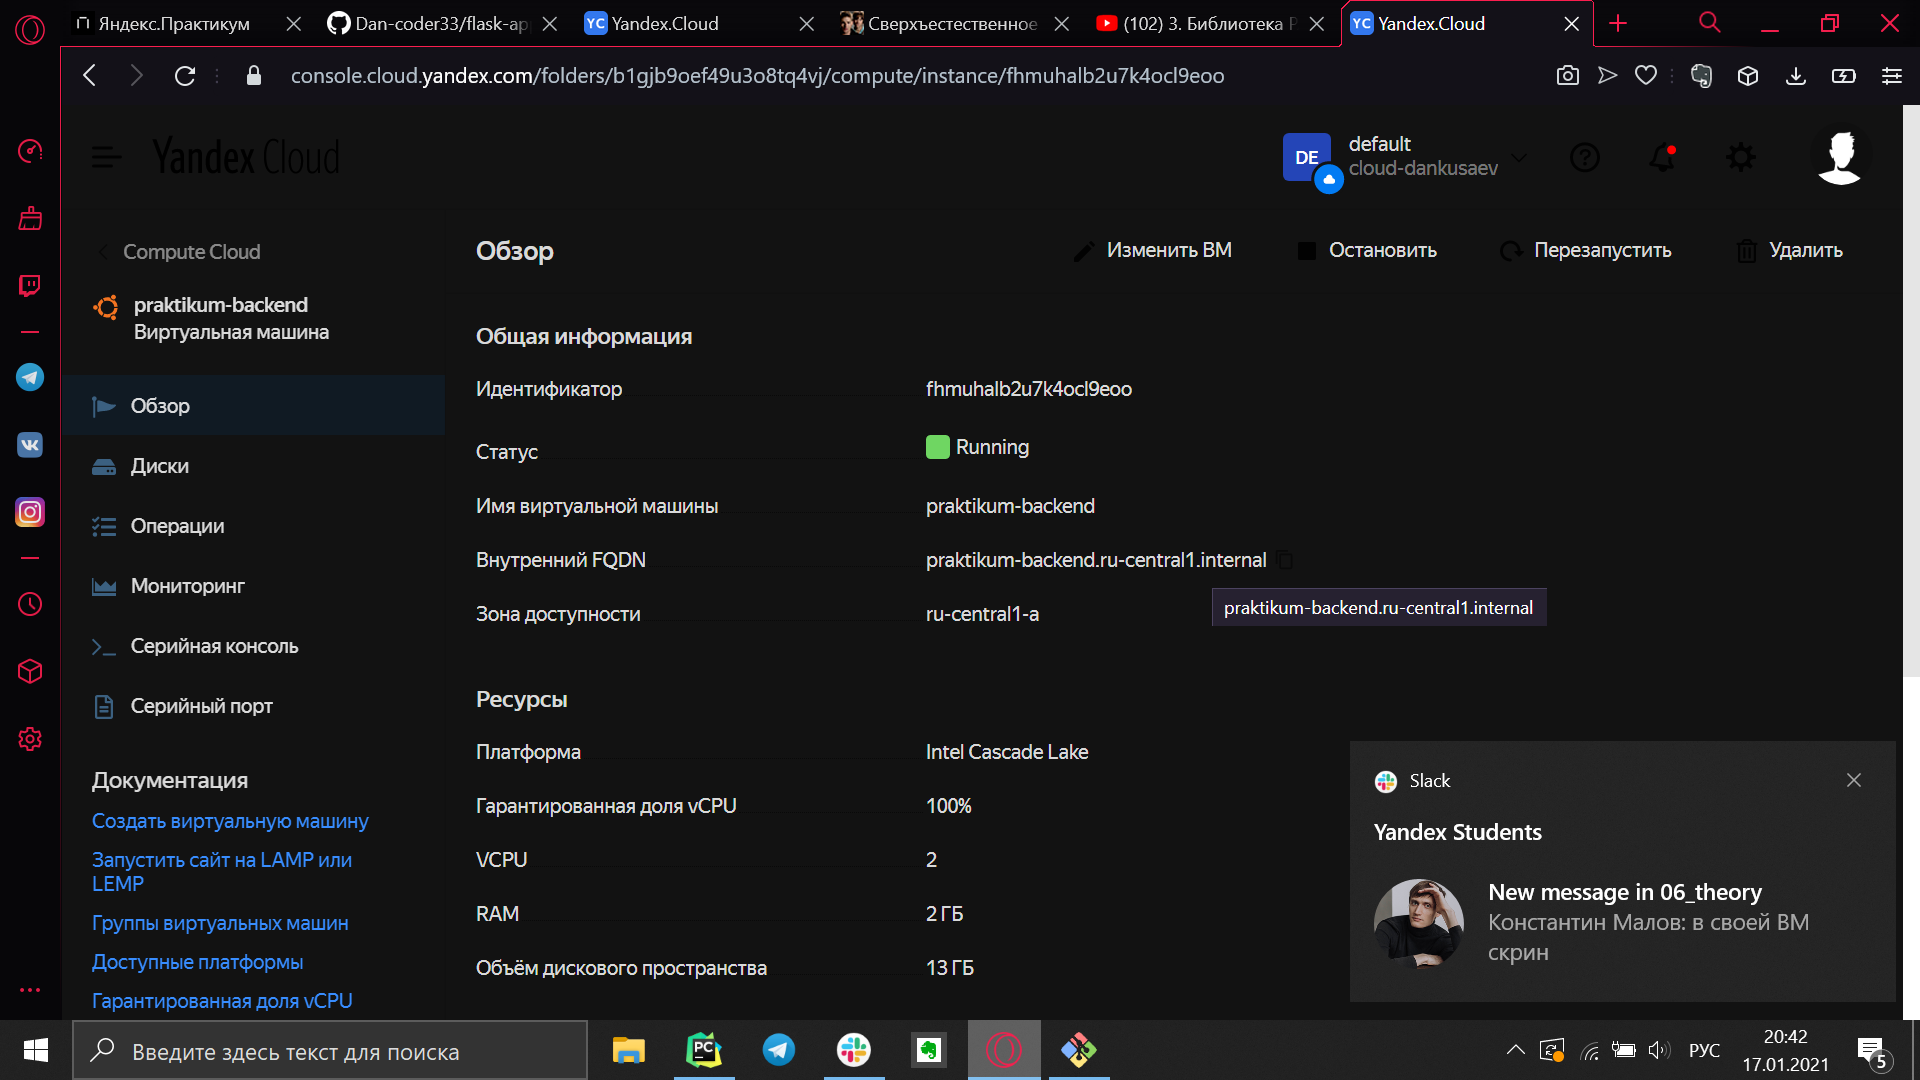The image size is (1920, 1080).
Task: Select Обзор in the VM sidebar
Action: (254, 406)
